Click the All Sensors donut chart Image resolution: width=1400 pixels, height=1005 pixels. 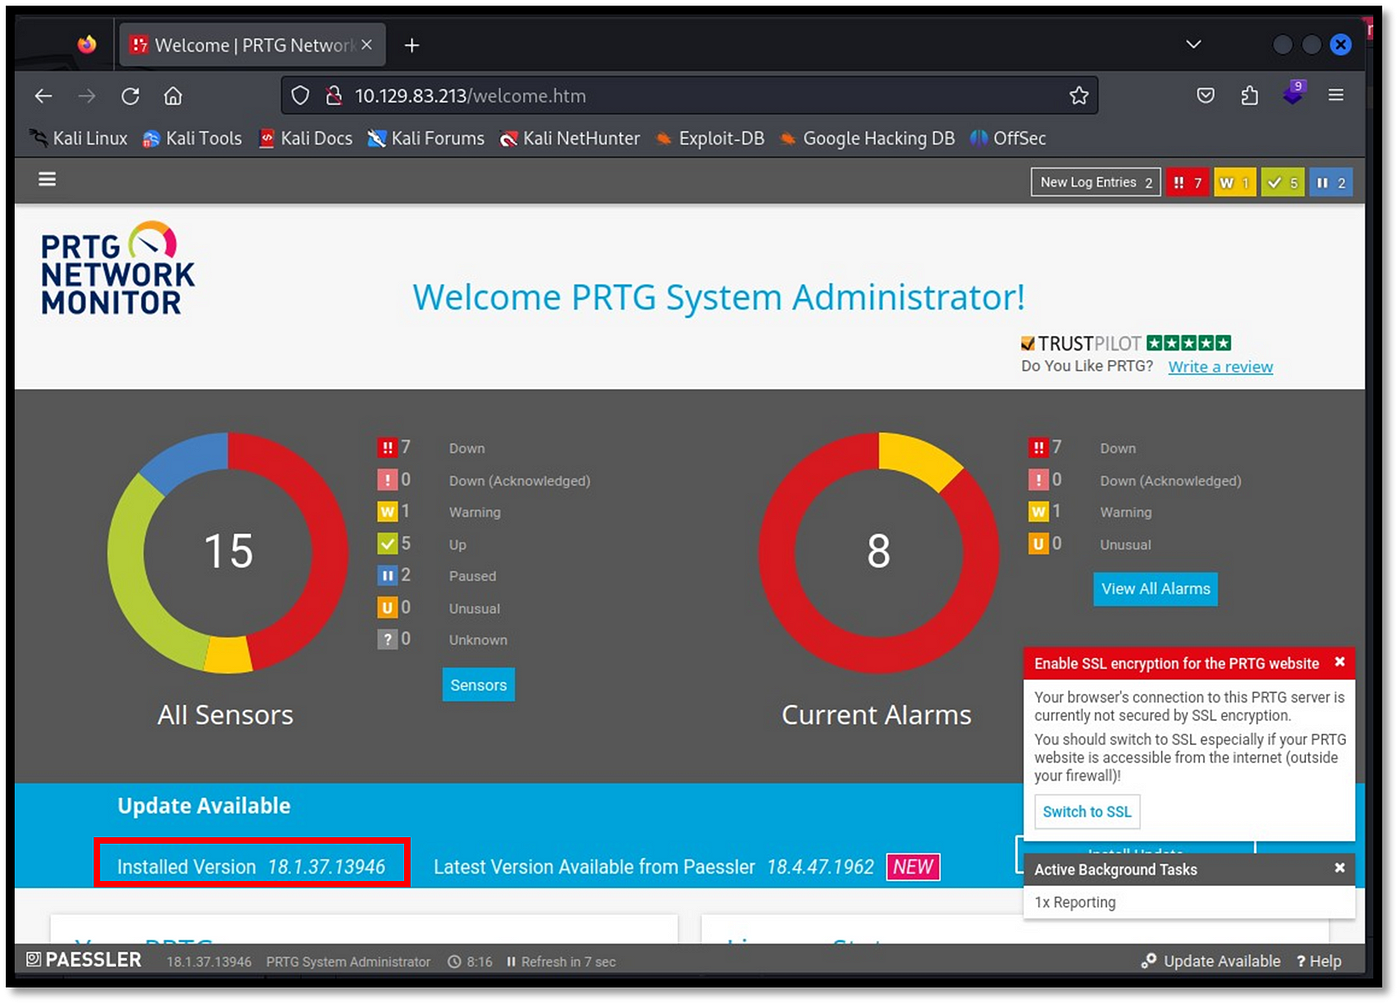click(228, 552)
